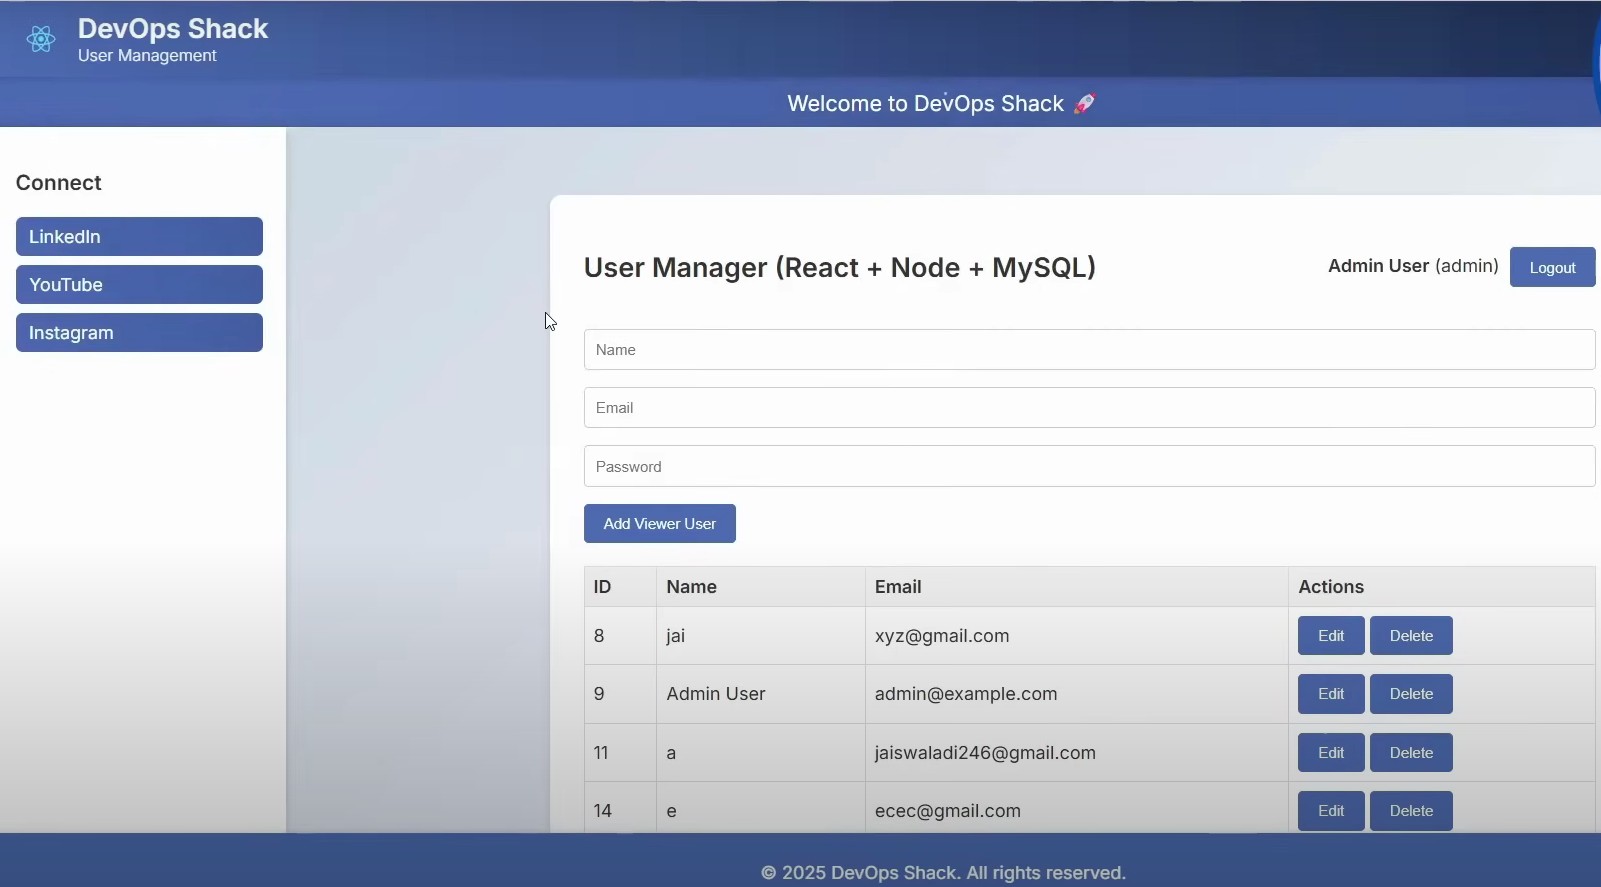The width and height of the screenshot is (1601, 887).
Task: Click the React atom logo icon
Action: [41, 39]
